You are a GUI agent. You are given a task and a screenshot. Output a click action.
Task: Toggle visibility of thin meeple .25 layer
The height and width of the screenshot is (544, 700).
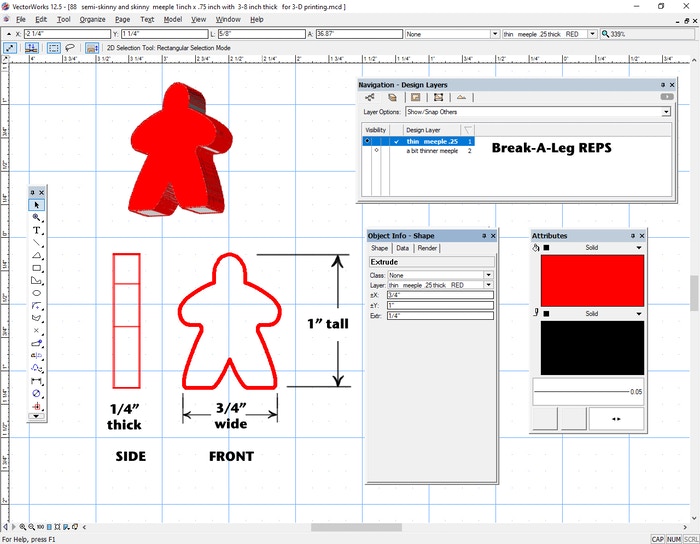click(367, 141)
